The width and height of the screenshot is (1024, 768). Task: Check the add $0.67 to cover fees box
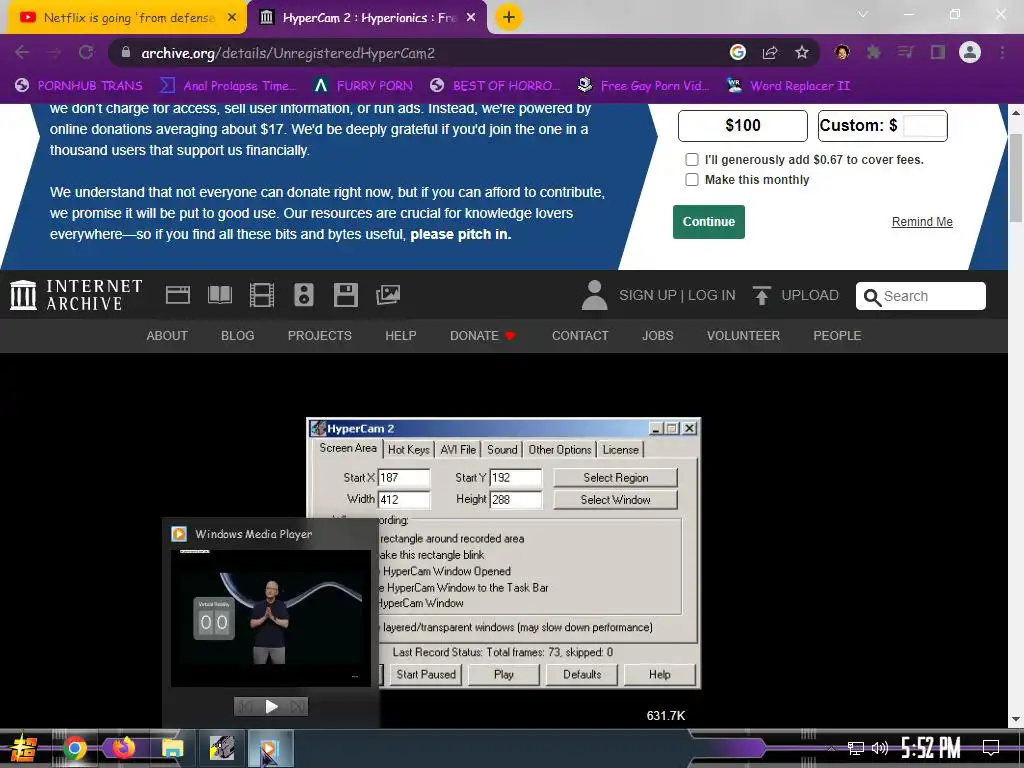click(x=692, y=159)
